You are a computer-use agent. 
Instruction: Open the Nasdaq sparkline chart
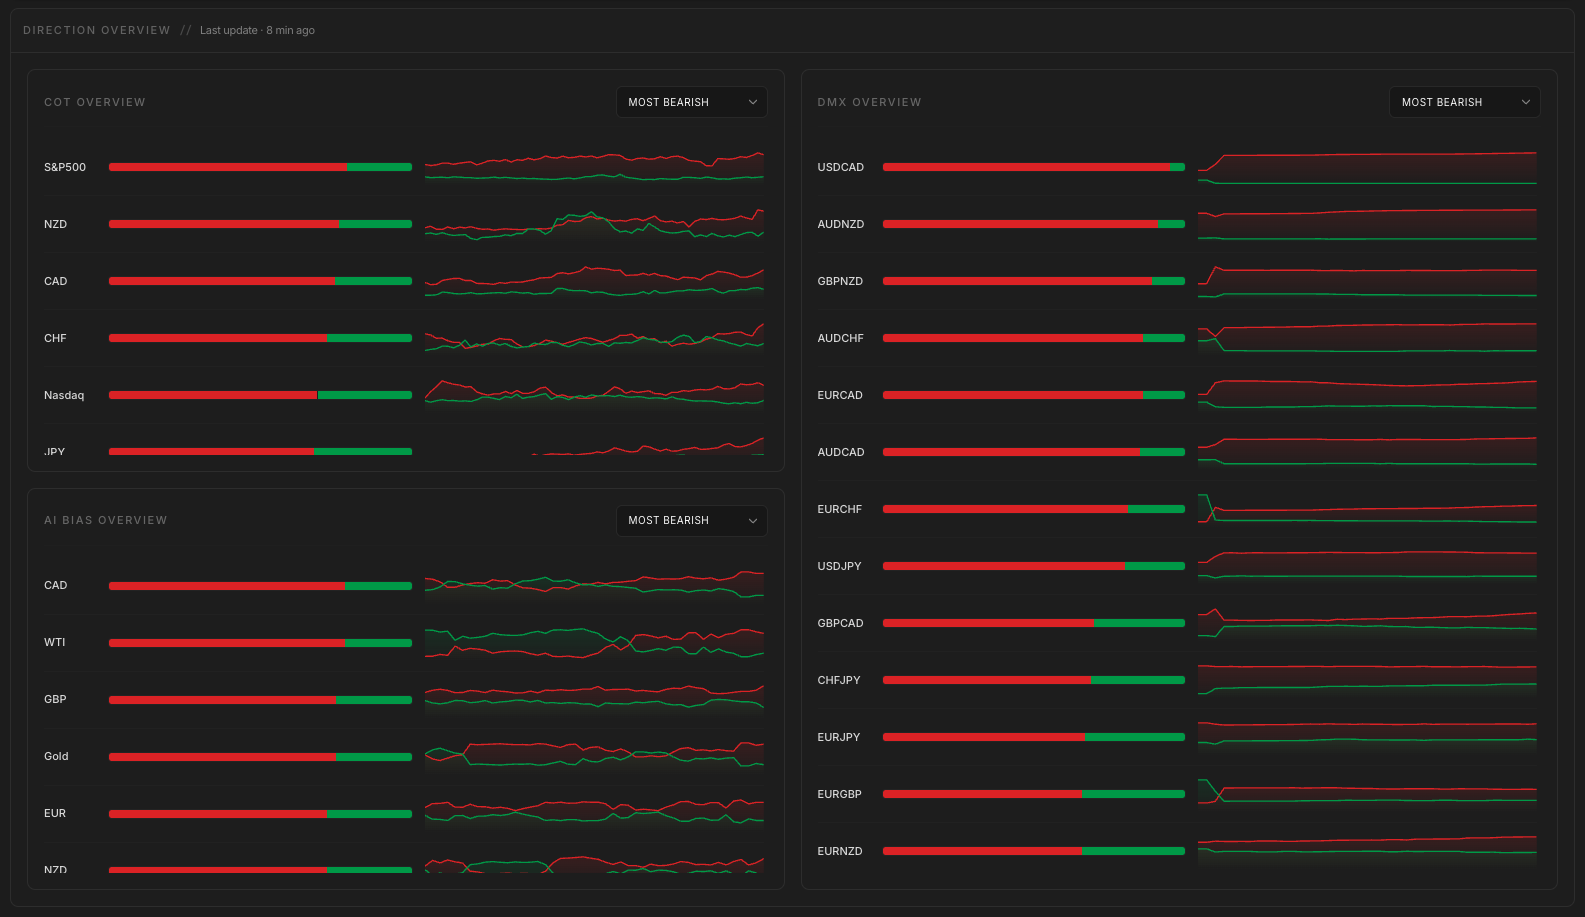click(594, 395)
